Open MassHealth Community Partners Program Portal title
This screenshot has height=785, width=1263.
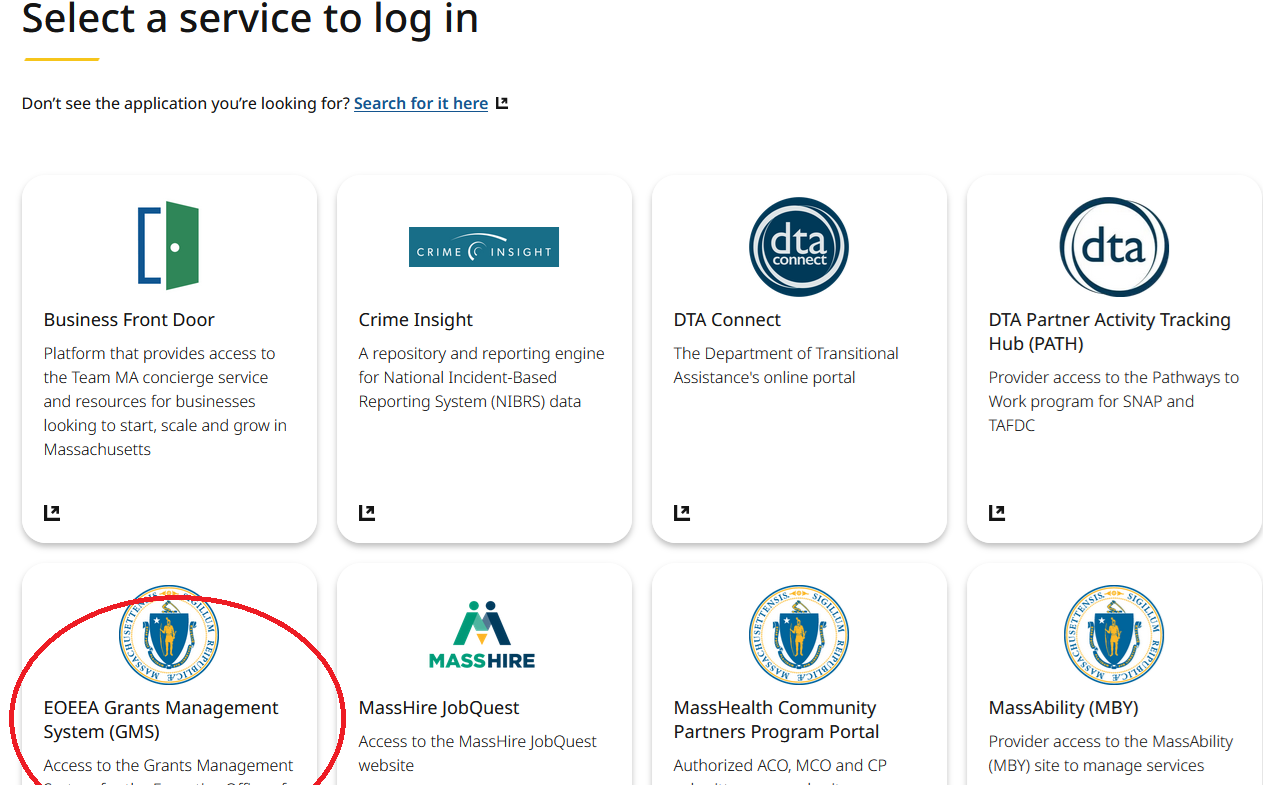(x=776, y=720)
